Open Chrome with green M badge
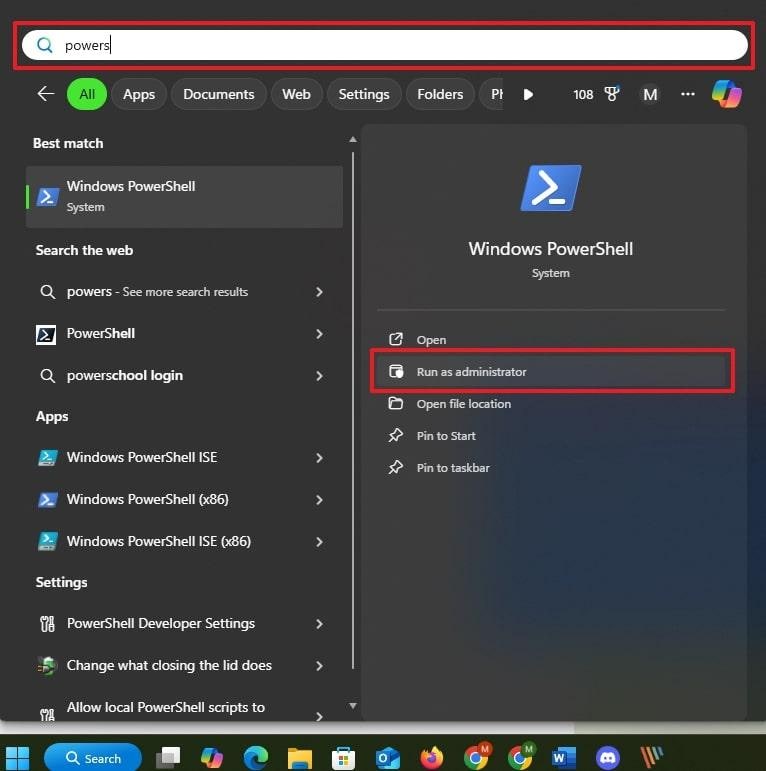The image size is (766, 771). pyautogui.click(x=521, y=756)
